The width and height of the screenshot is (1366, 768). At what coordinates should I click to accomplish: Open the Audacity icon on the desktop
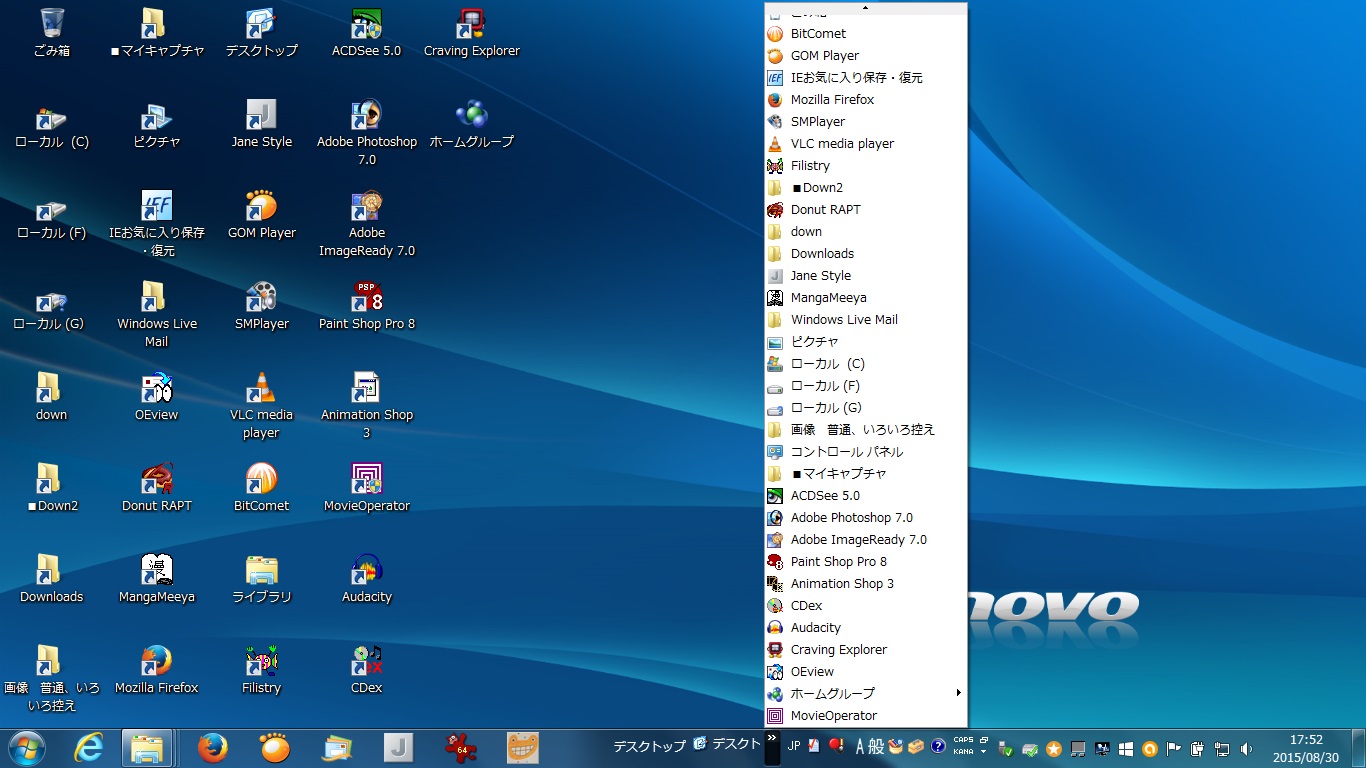366,571
